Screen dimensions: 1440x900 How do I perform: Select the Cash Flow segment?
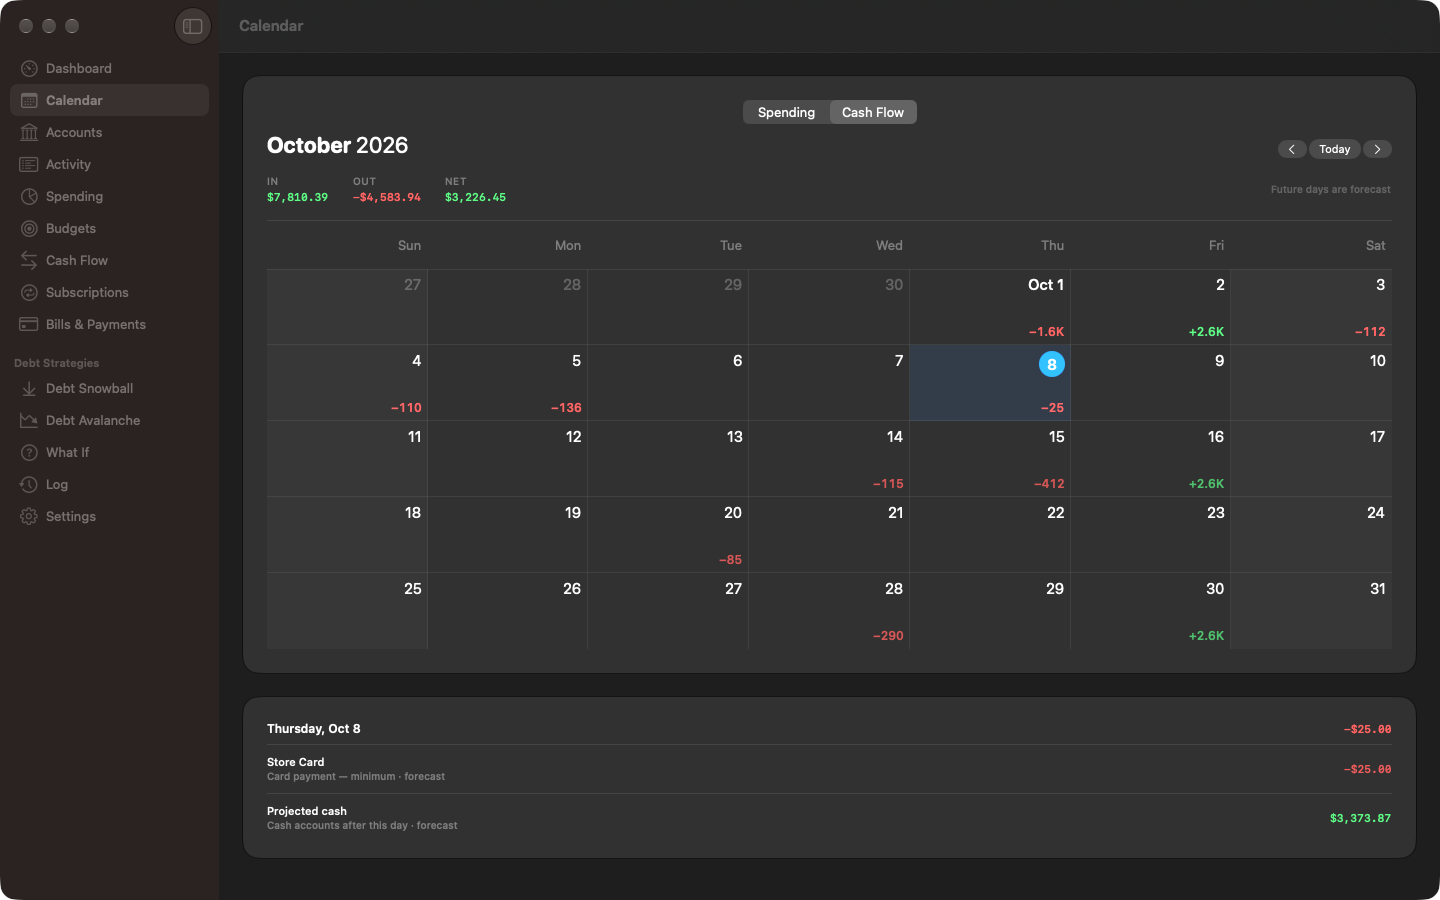pos(873,112)
